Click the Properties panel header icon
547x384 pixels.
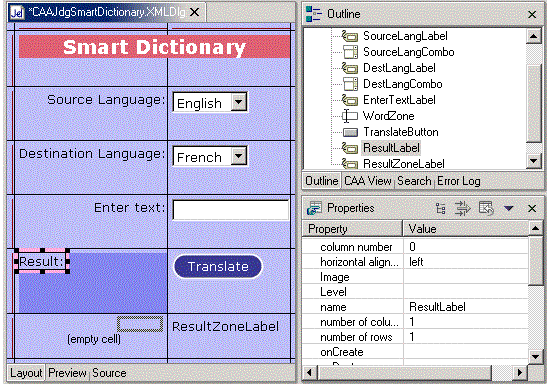point(314,208)
